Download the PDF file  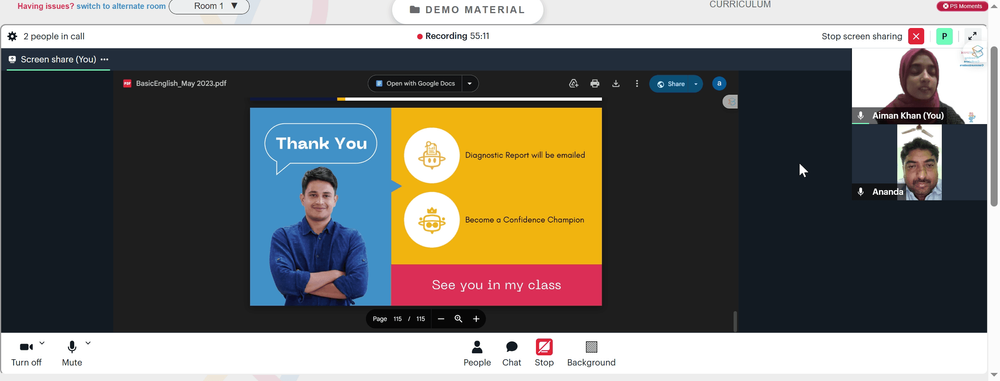[615, 84]
